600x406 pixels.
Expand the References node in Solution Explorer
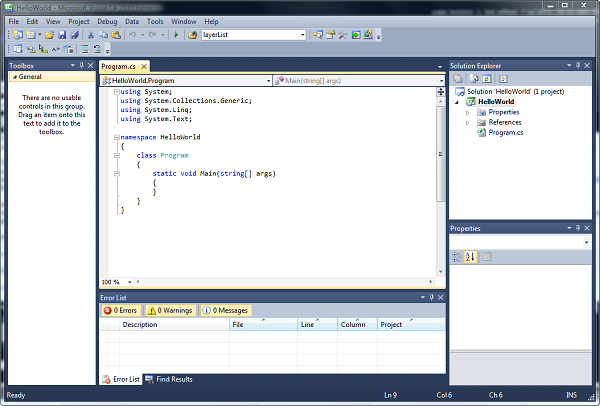467,122
